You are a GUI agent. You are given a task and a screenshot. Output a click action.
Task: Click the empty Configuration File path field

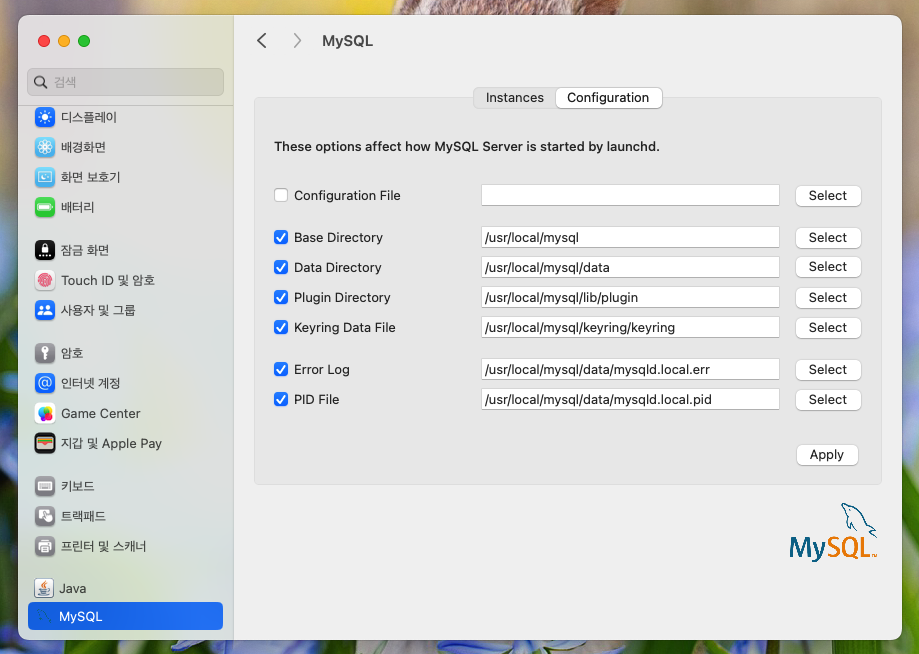click(630, 195)
